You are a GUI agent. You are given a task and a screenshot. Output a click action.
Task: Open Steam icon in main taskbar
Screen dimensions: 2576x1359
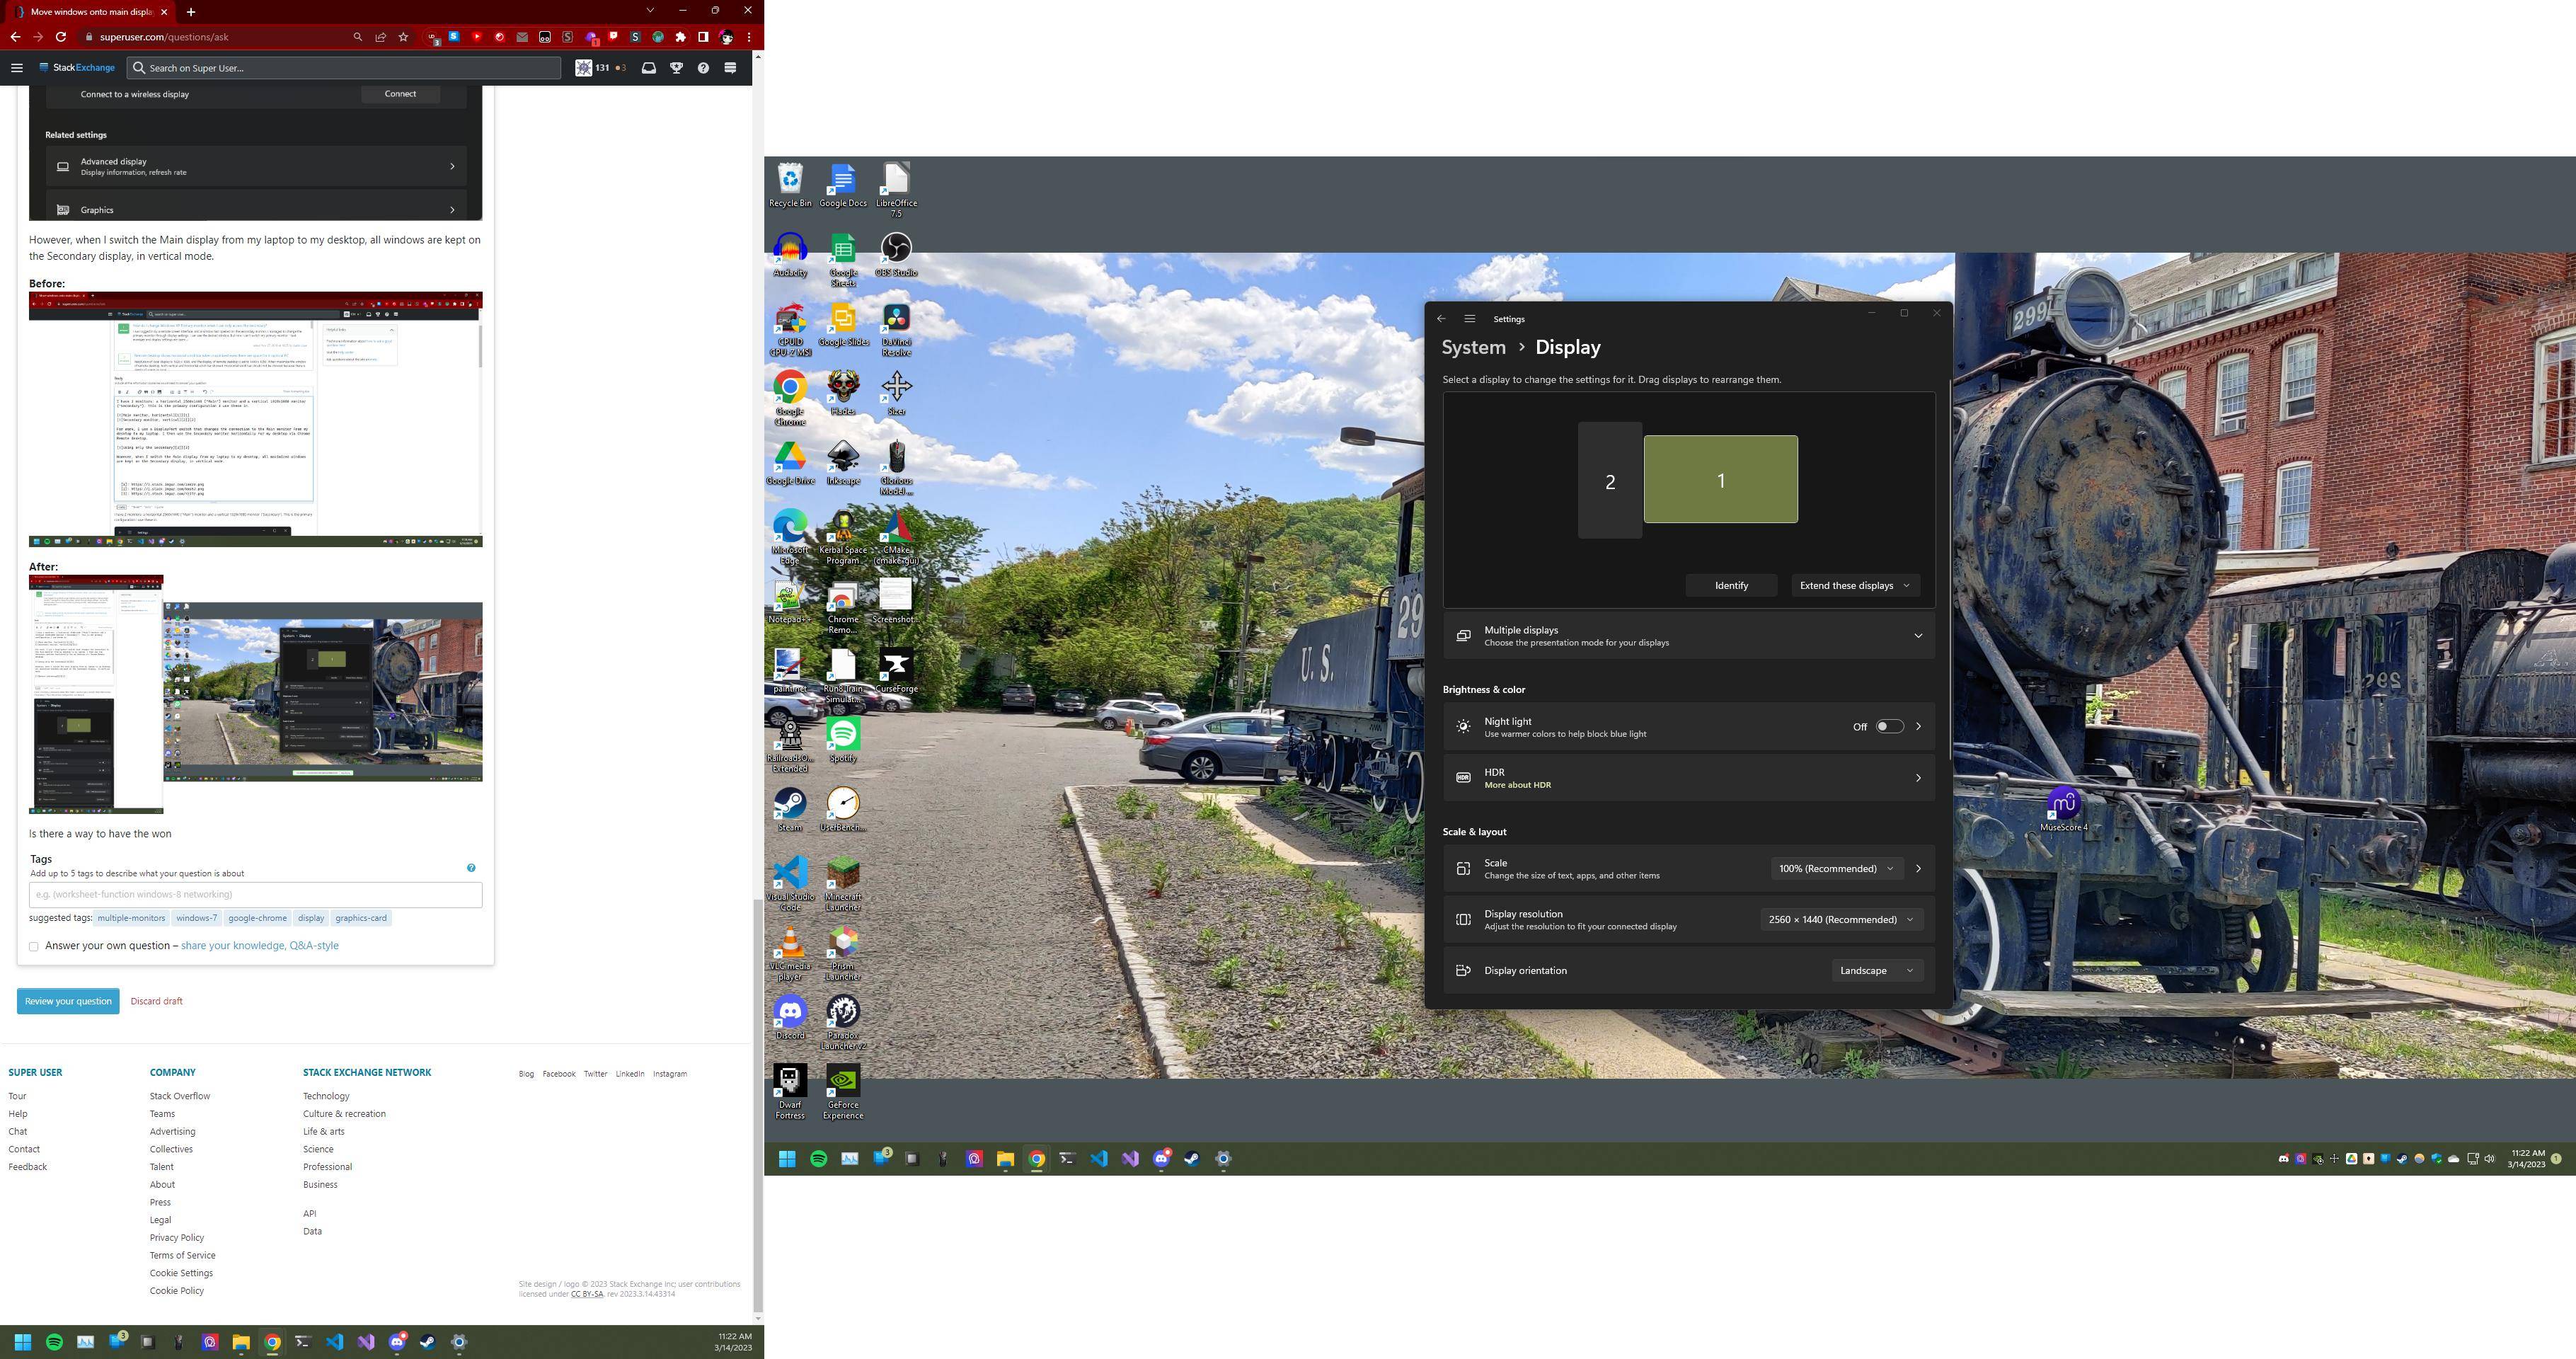1191,1159
